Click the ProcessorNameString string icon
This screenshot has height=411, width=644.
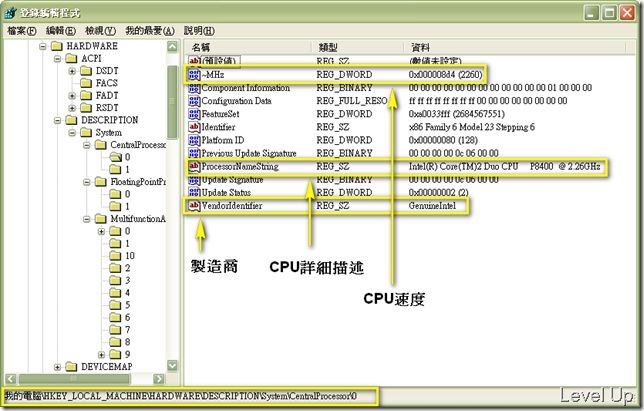[x=194, y=167]
